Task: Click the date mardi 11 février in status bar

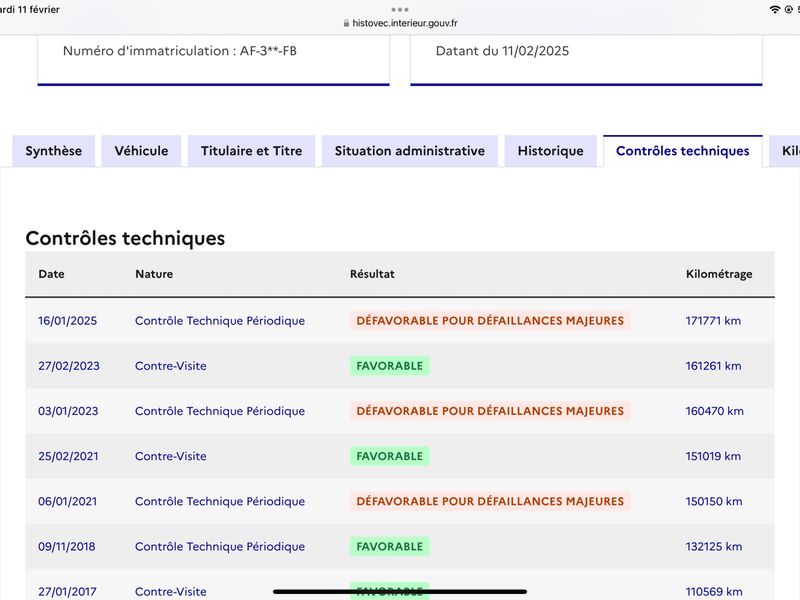Action: pyautogui.click(x=30, y=9)
